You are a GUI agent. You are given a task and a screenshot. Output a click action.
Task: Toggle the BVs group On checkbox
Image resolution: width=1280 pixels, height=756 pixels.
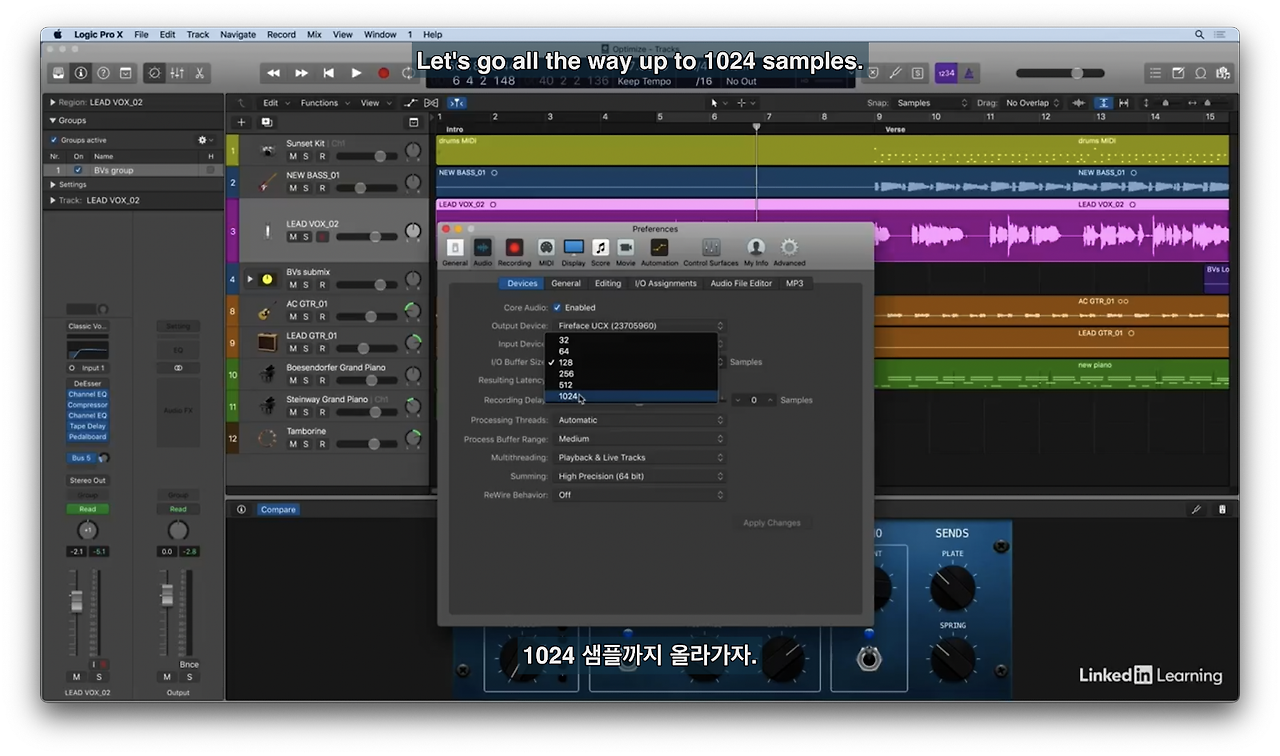pos(78,170)
